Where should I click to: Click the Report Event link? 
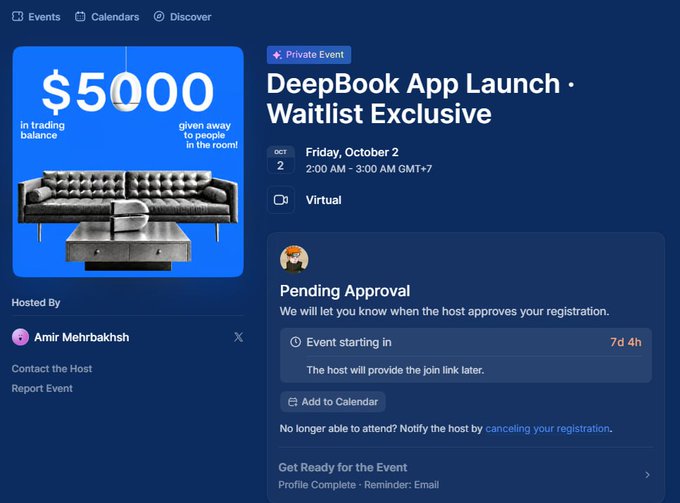pyautogui.click(x=42, y=389)
